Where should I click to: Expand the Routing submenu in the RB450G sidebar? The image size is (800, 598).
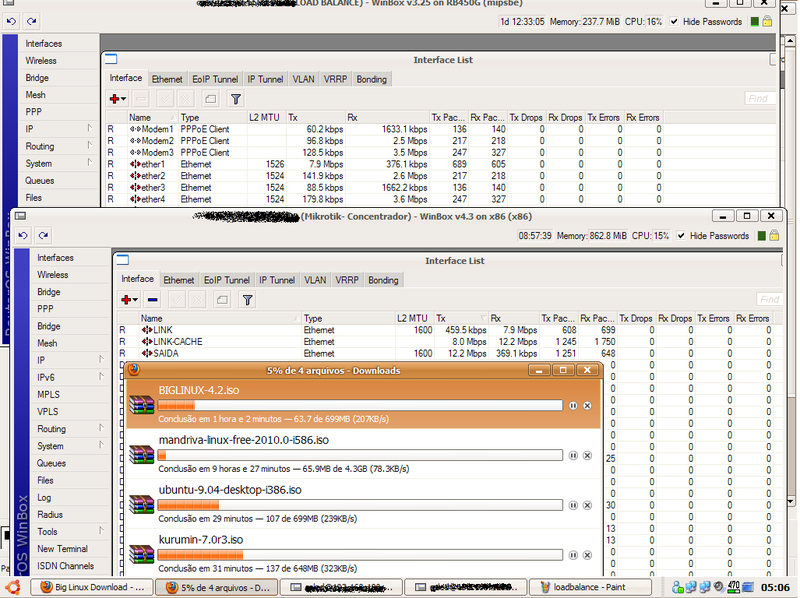tap(90, 145)
